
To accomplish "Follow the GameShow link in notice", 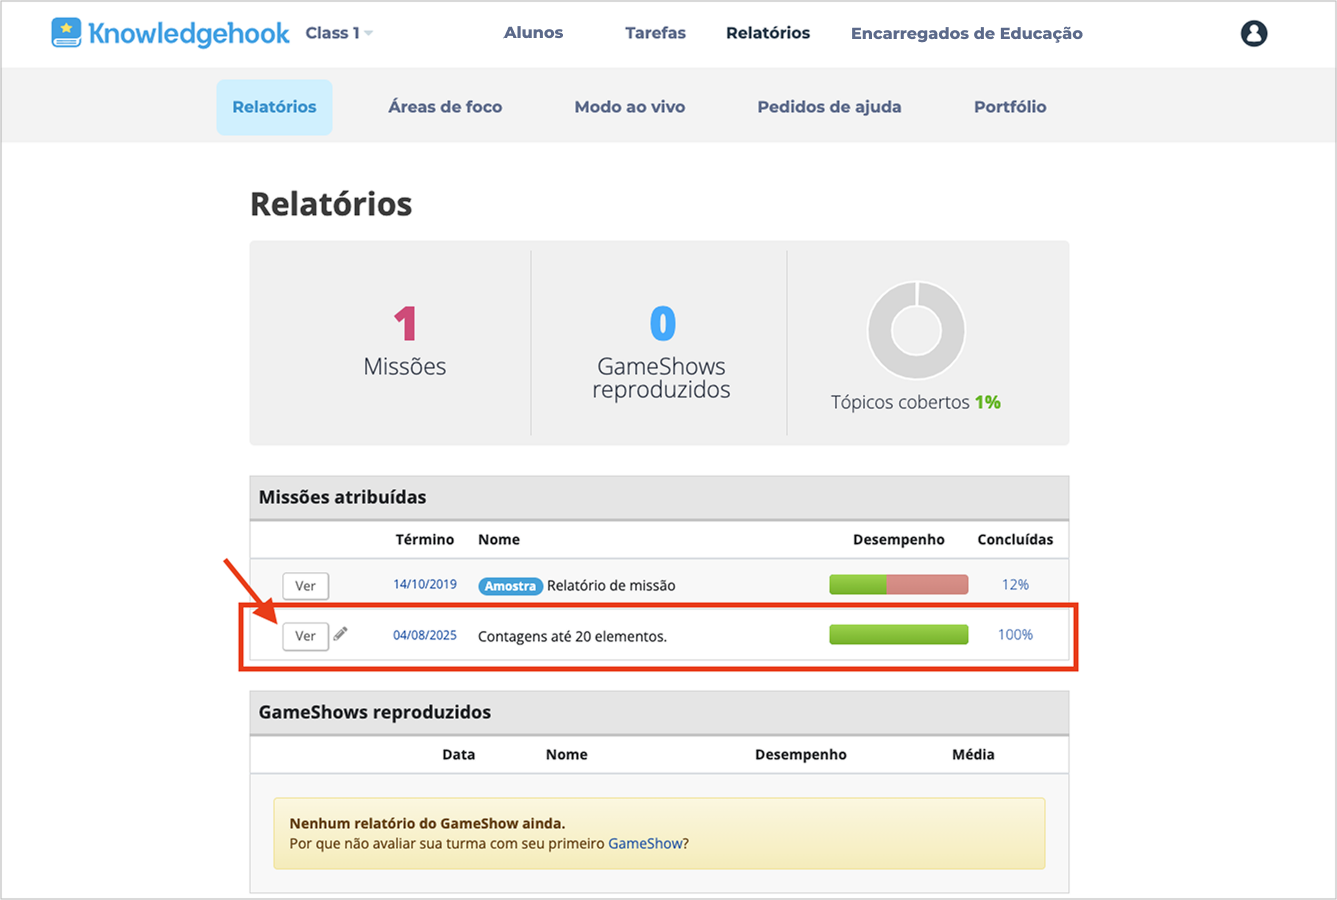I will tap(645, 843).
